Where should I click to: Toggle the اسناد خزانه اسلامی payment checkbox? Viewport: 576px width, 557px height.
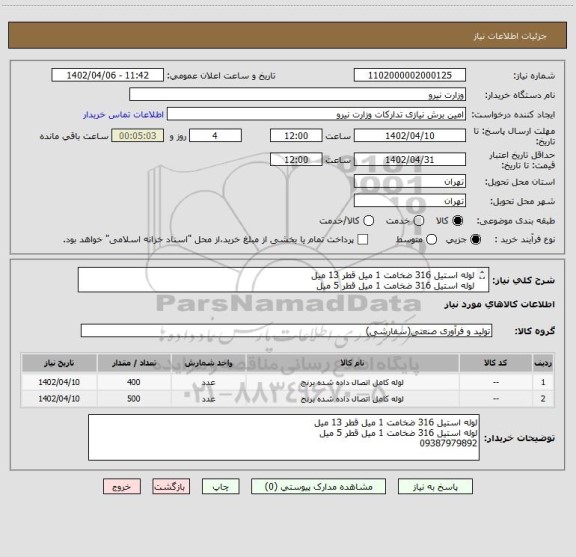coord(363,240)
